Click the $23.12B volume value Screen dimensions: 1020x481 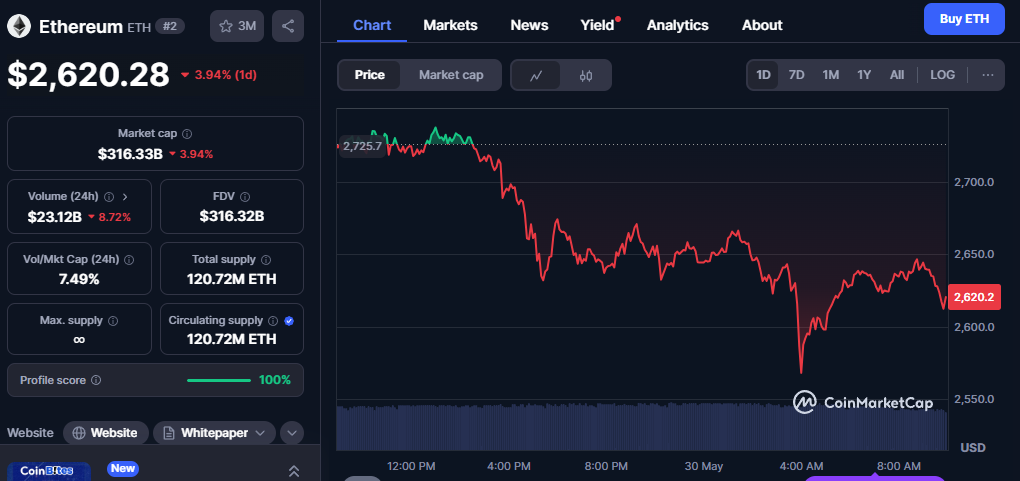point(55,217)
